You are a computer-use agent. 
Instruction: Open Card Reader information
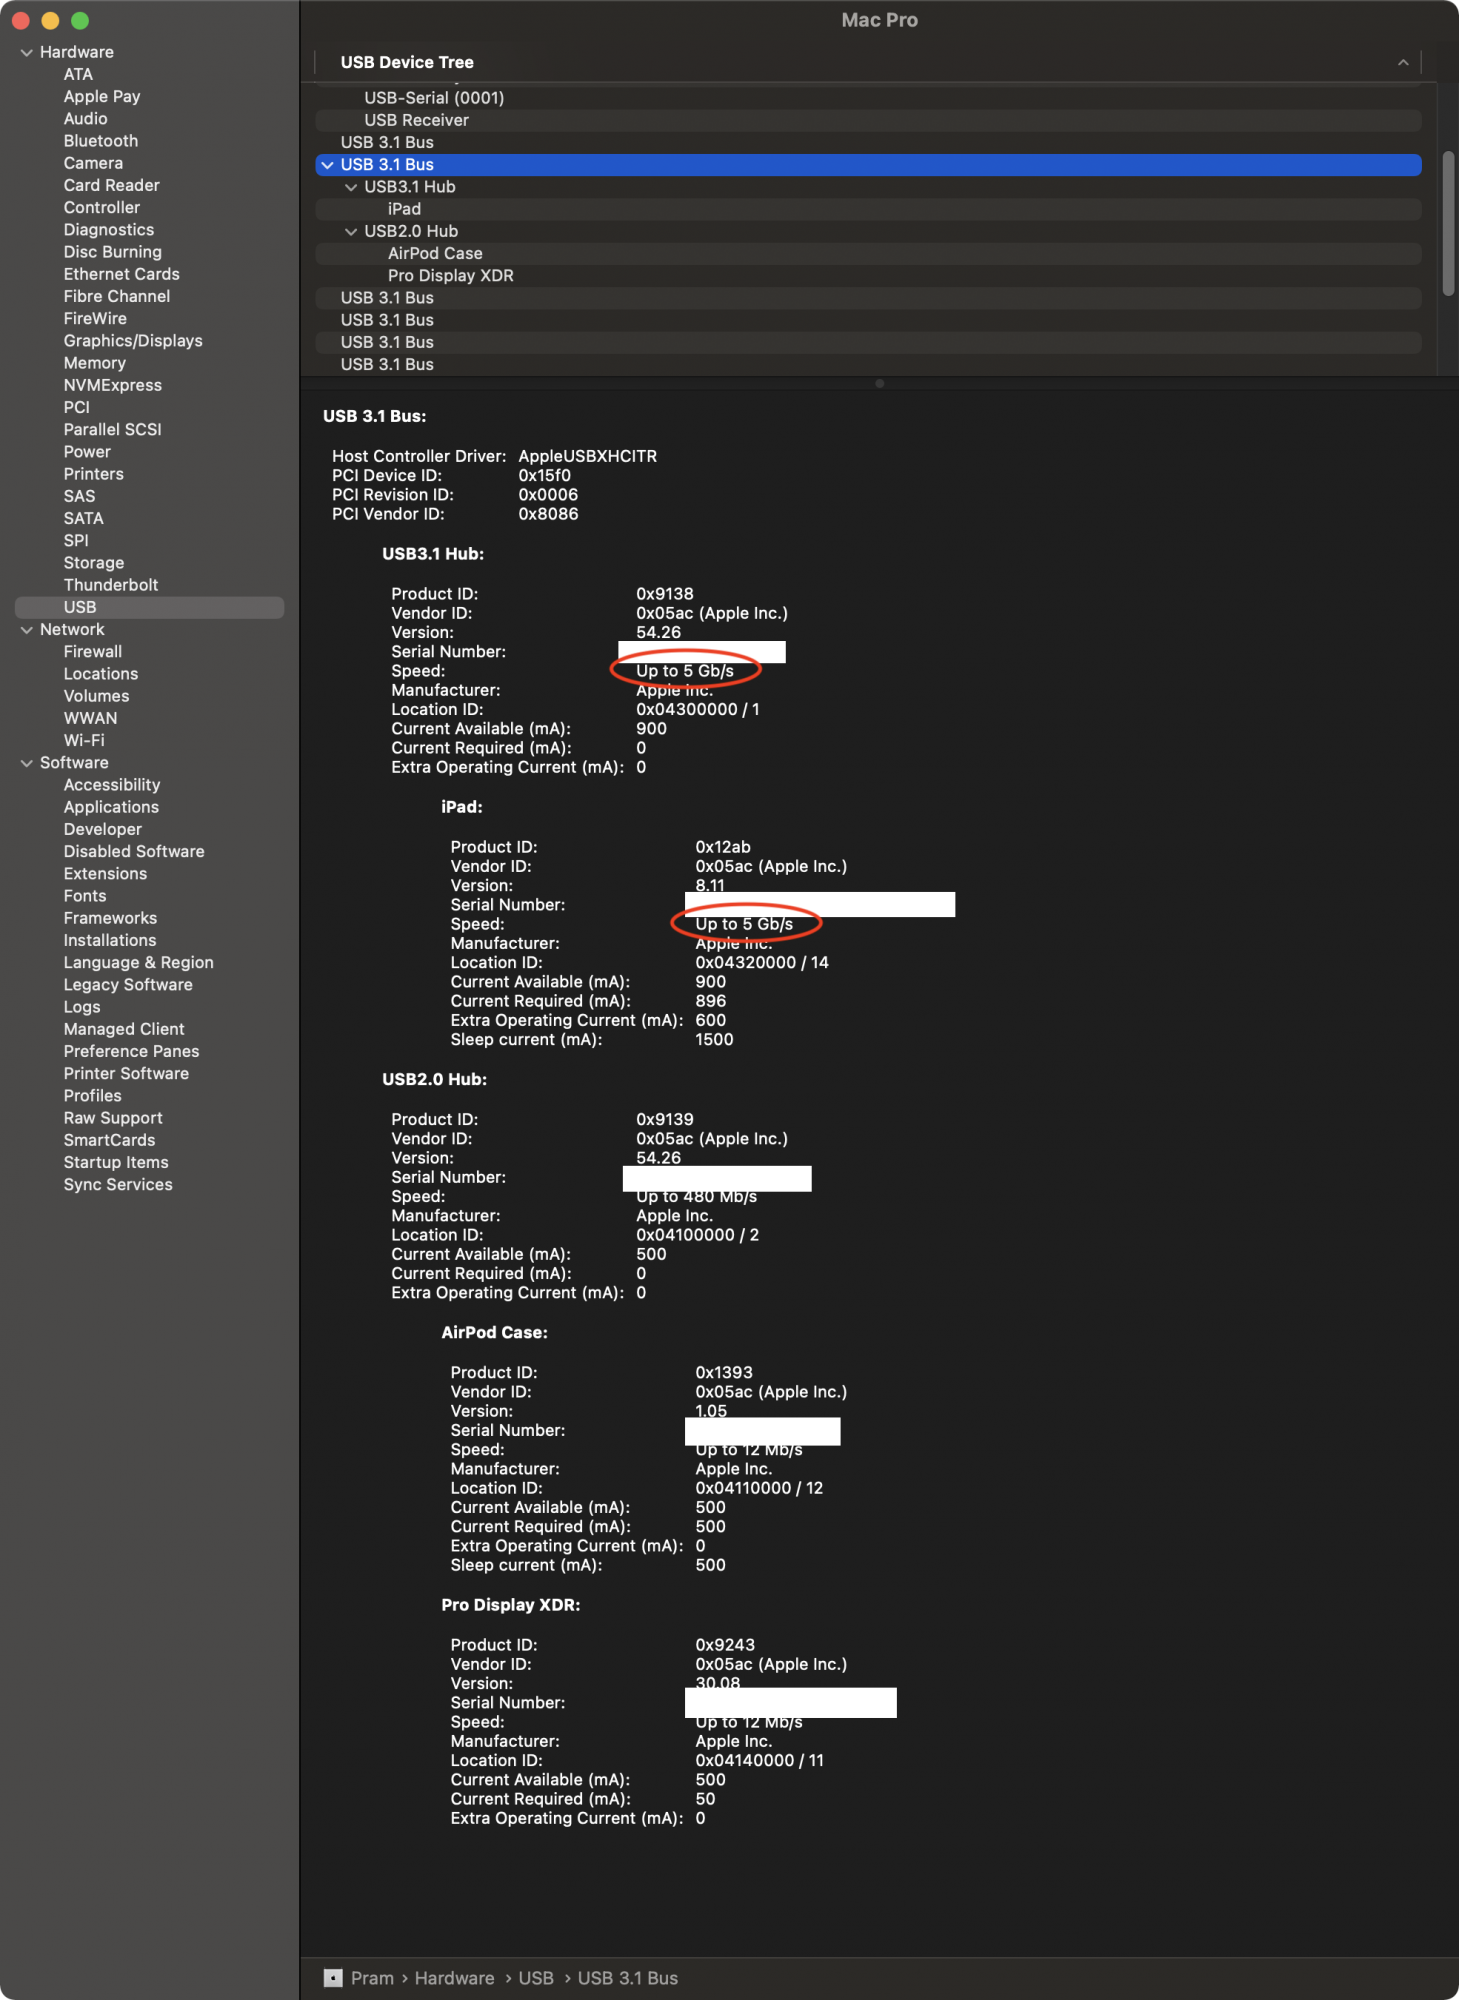click(x=112, y=185)
